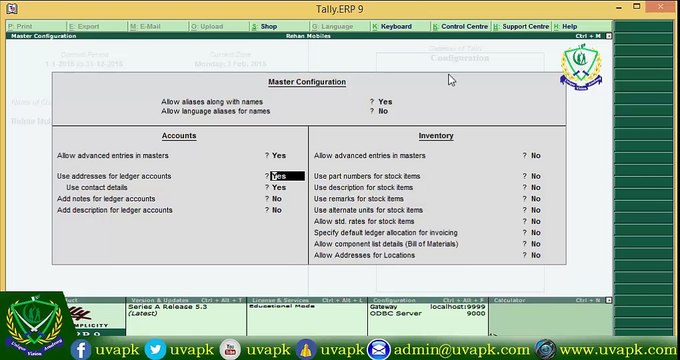Toggle 'Use part numbers for stock items' value

click(536, 177)
